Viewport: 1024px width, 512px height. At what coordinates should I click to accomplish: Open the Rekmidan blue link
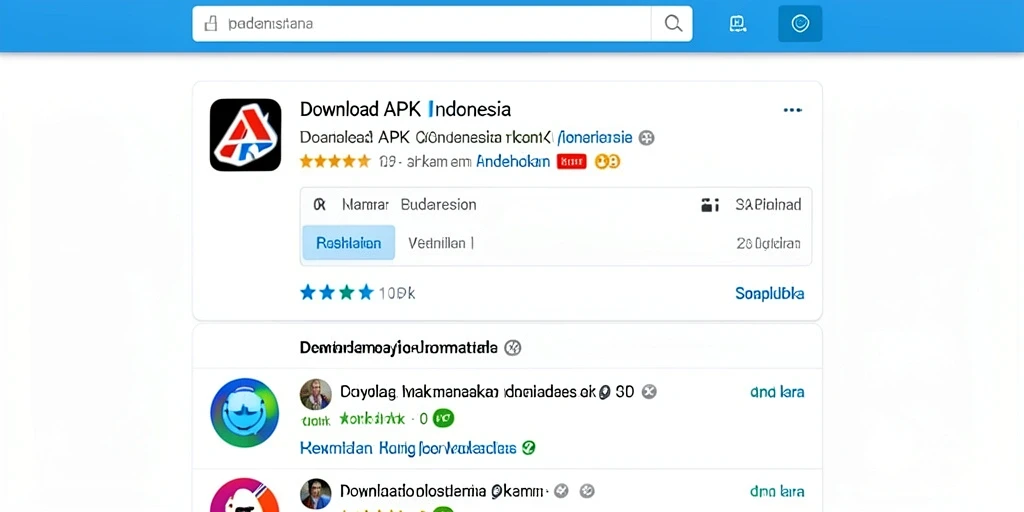coord(408,448)
